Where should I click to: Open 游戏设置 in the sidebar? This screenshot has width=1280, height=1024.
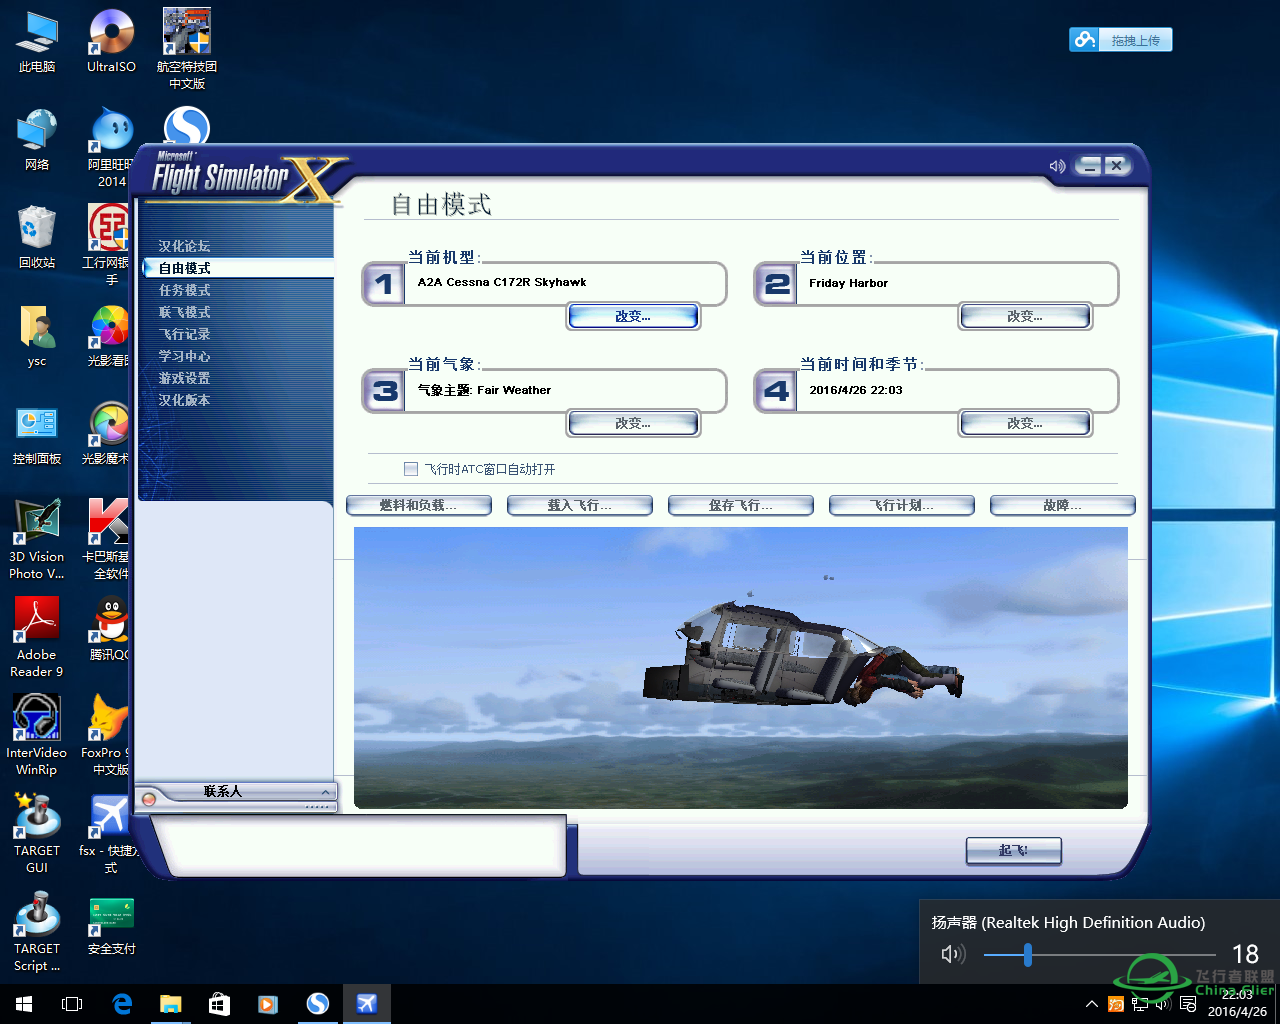tap(185, 378)
